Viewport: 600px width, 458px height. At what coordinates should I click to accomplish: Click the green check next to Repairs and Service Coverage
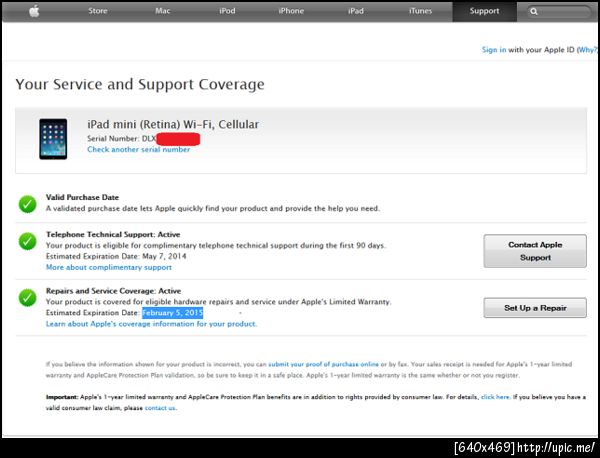[28, 298]
